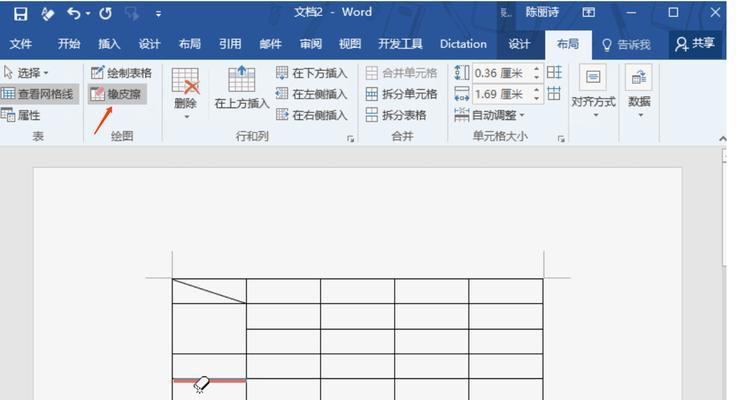Open Customize Quick Access Toolbar dropdown
Viewport: 736px width, 400px height.
coord(159,14)
